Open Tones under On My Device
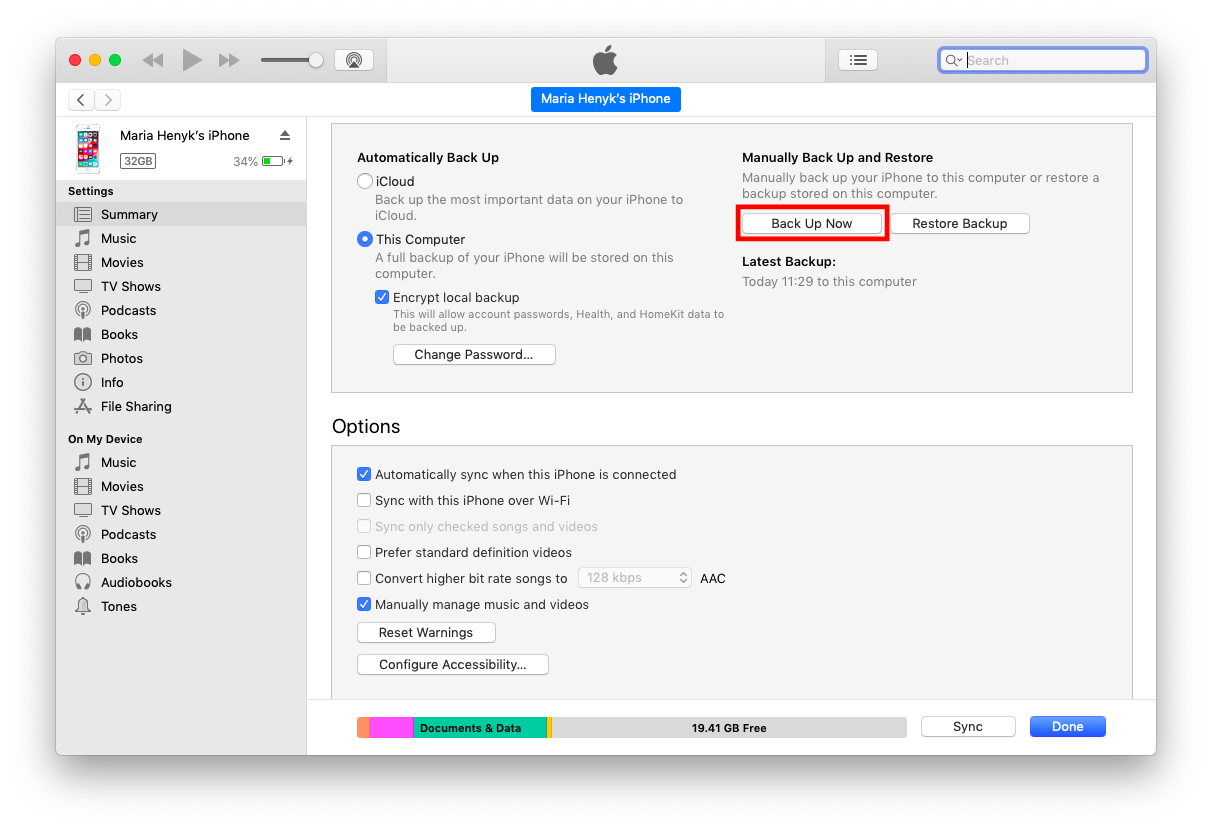Viewport: 1212px width, 829px height. pos(181,606)
